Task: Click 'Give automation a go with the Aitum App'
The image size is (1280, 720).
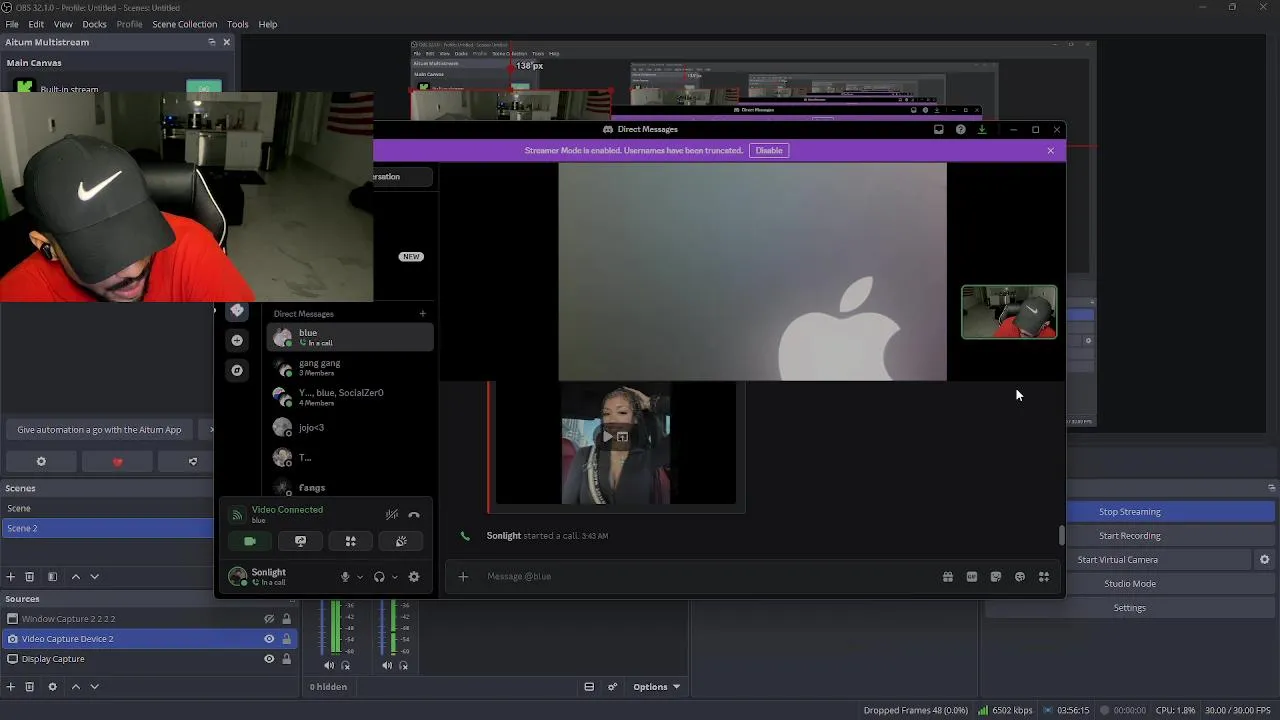Action: point(99,429)
